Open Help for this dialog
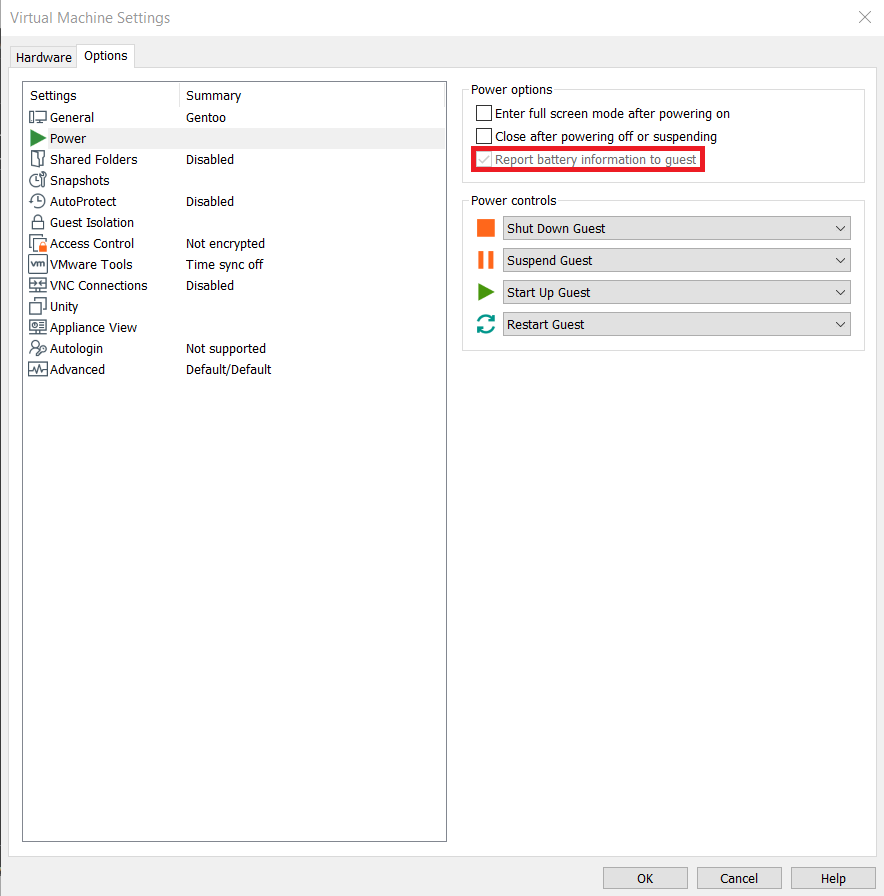Image resolution: width=884 pixels, height=896 pixels. point(833,878)
